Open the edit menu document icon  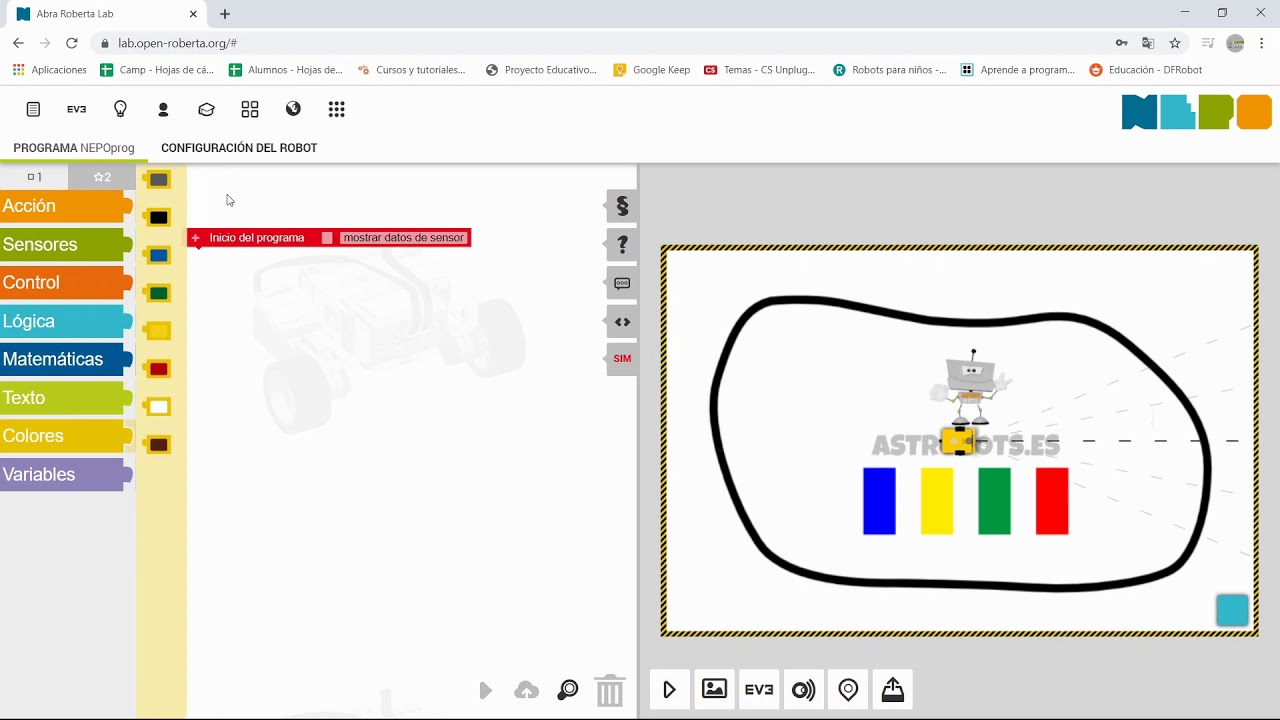[33, 109]
